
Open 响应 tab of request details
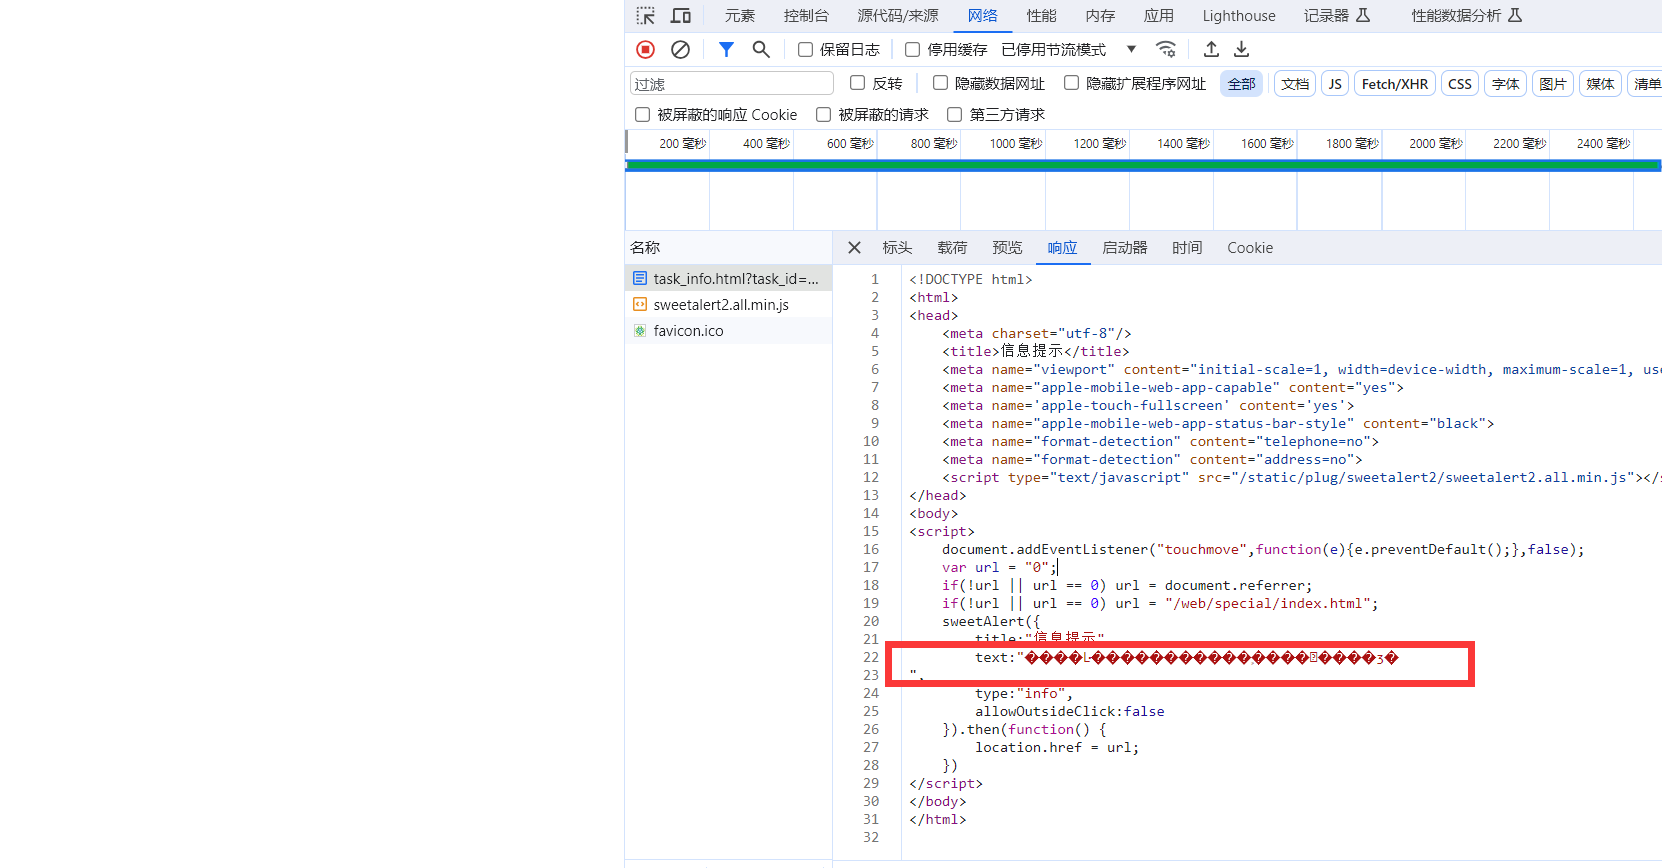1062,248
